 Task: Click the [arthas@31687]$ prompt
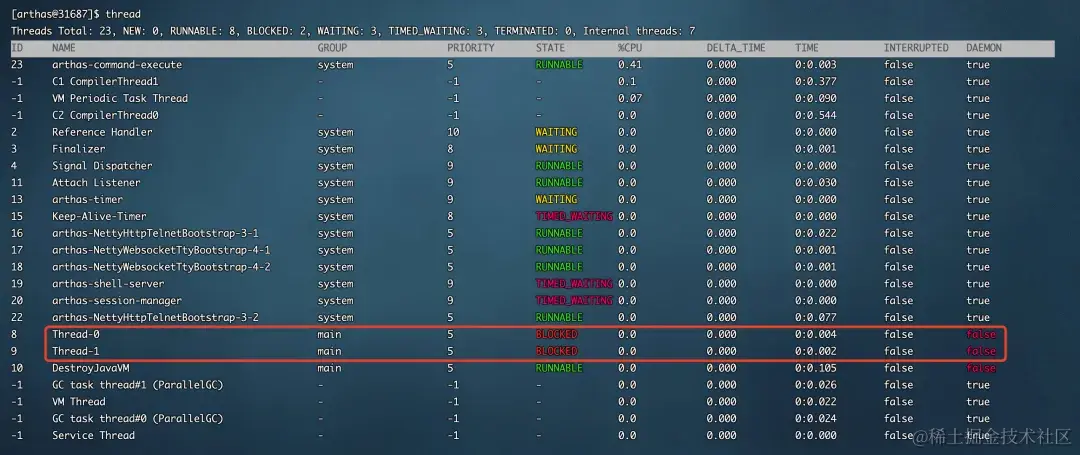click(55, 14)
